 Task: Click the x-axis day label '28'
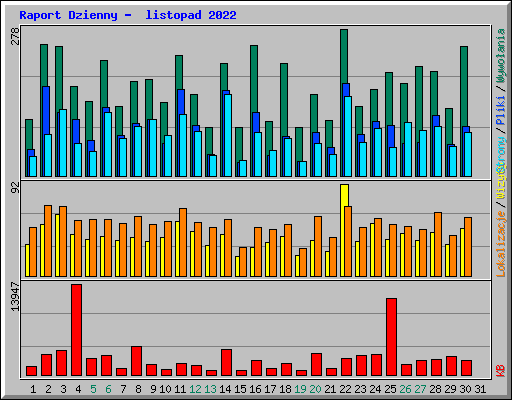tap(435, 389)
